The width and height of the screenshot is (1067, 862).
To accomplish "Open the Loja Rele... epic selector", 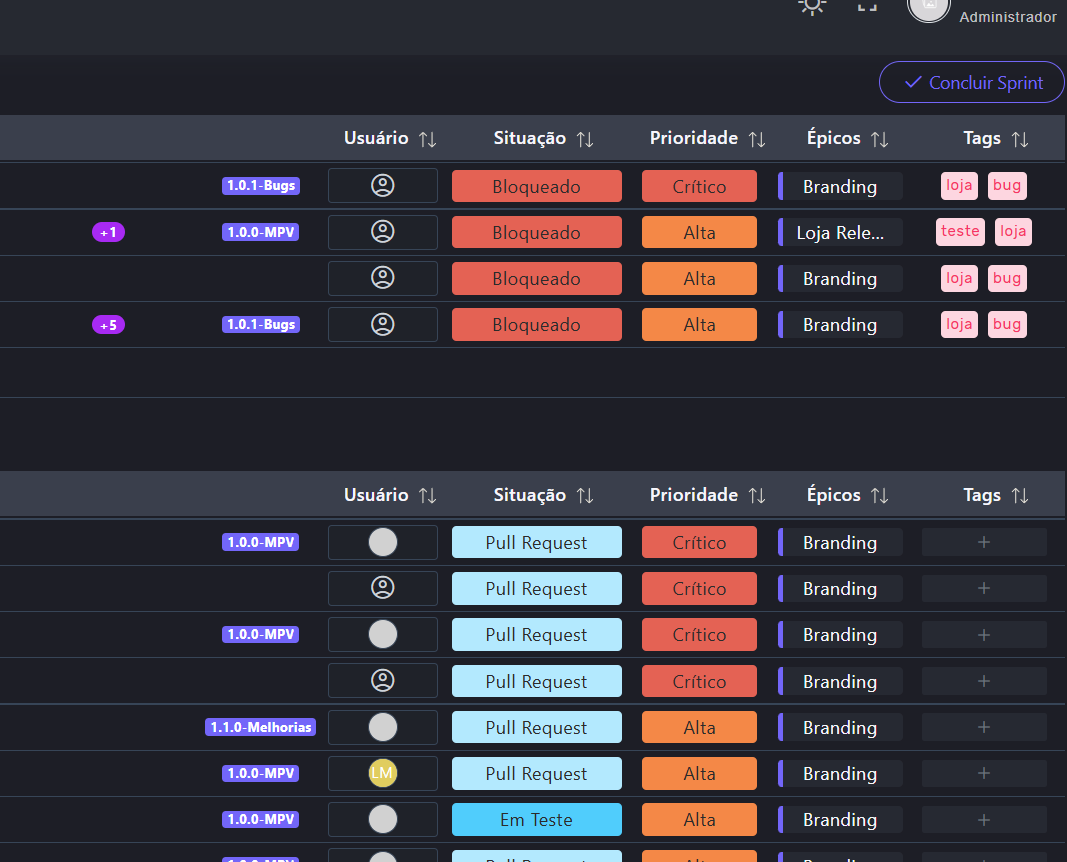I will point(840,232).
